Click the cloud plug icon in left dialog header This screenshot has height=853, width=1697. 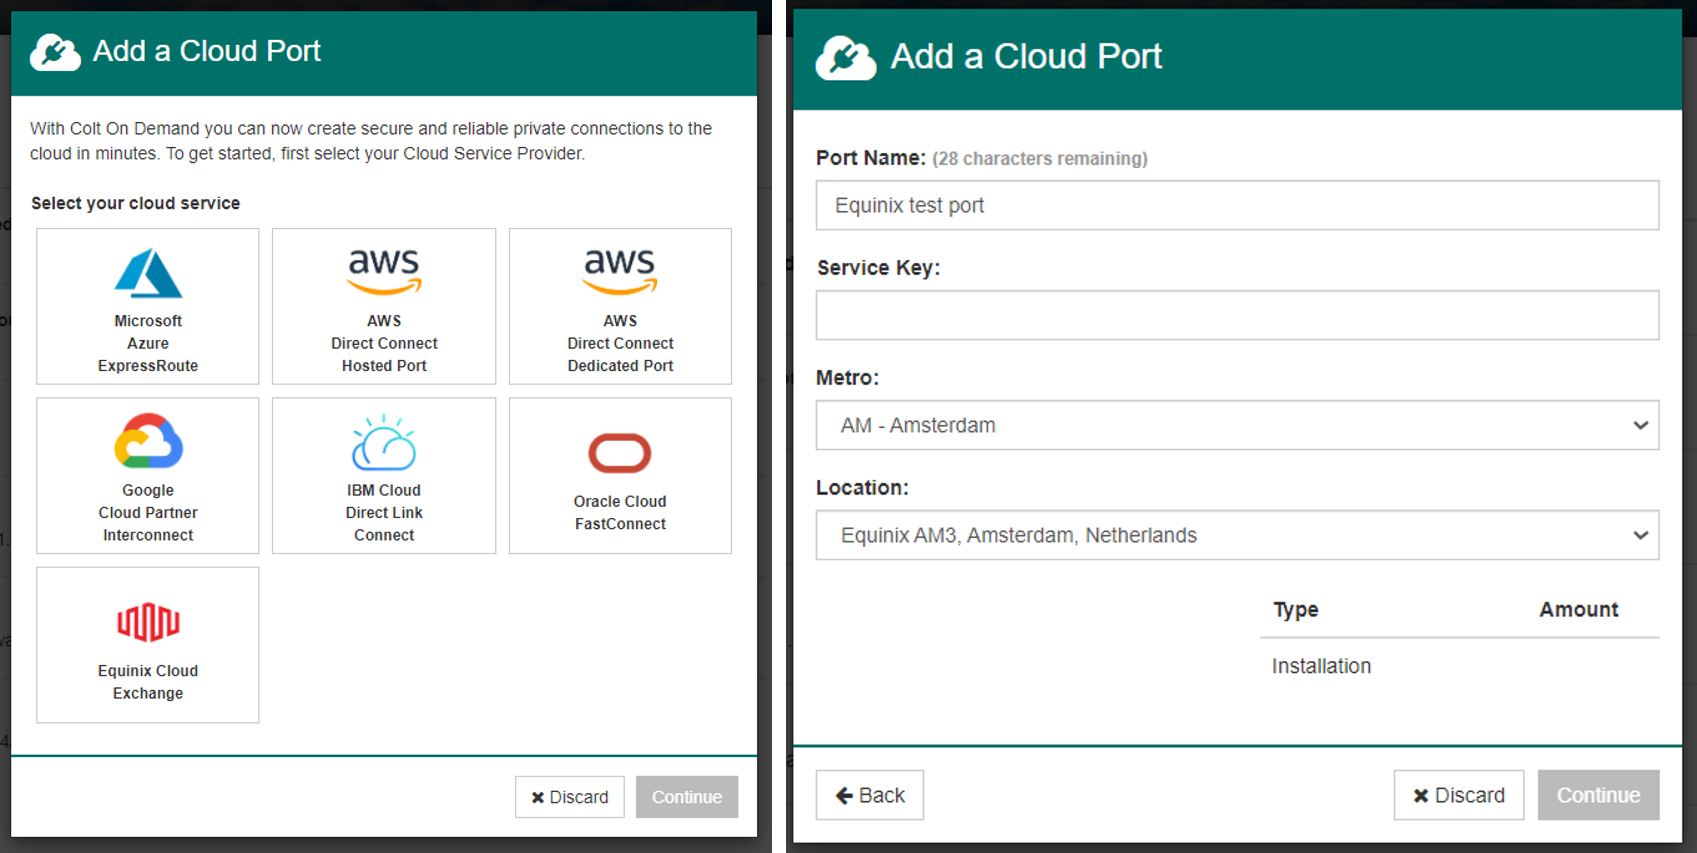coord(55,52)
